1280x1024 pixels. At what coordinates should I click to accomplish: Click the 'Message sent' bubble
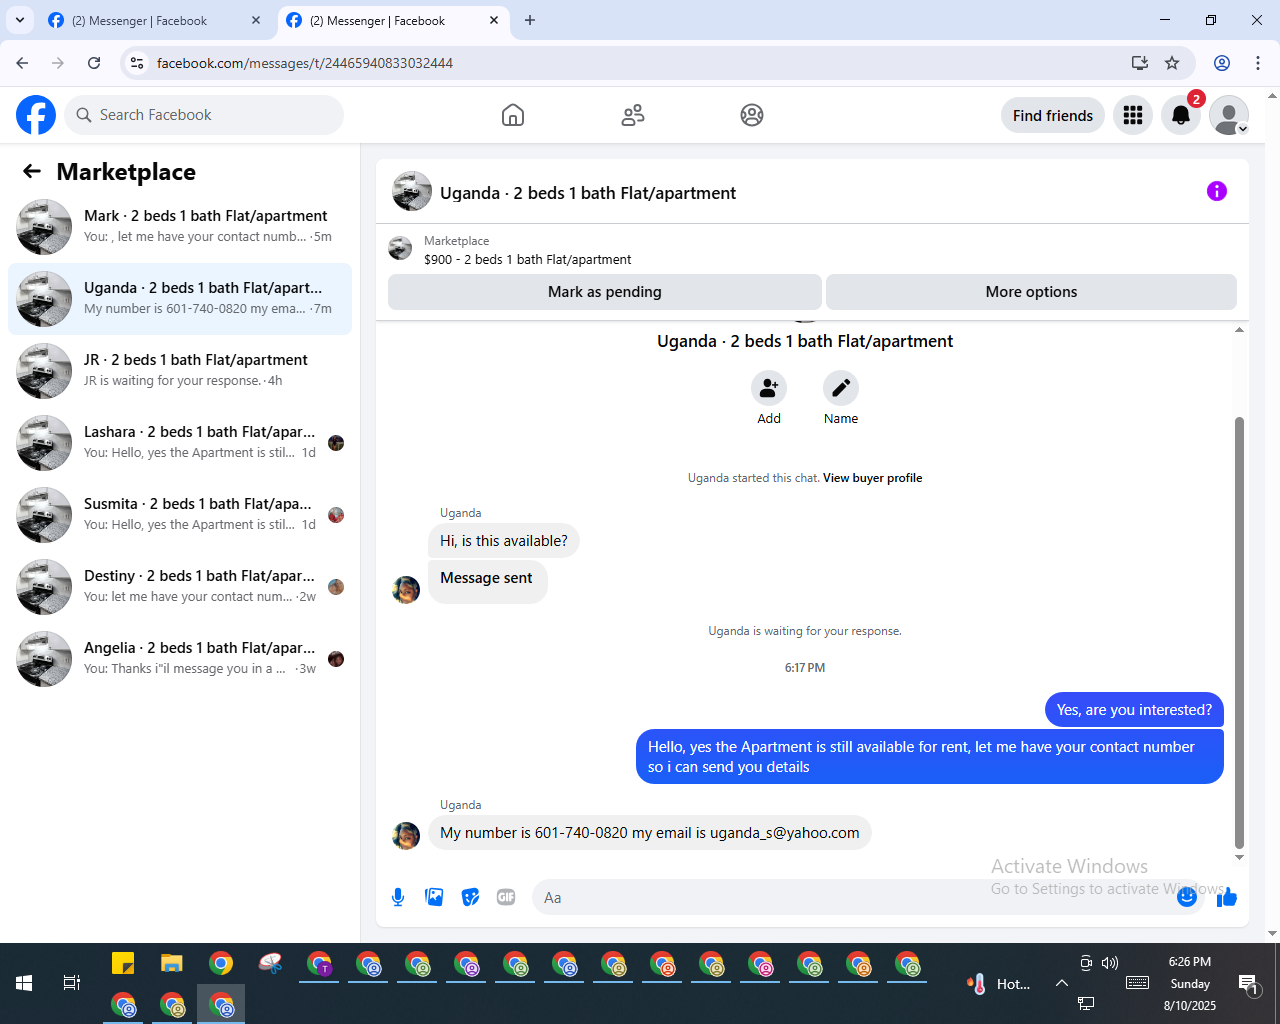[x=487, y=581]
